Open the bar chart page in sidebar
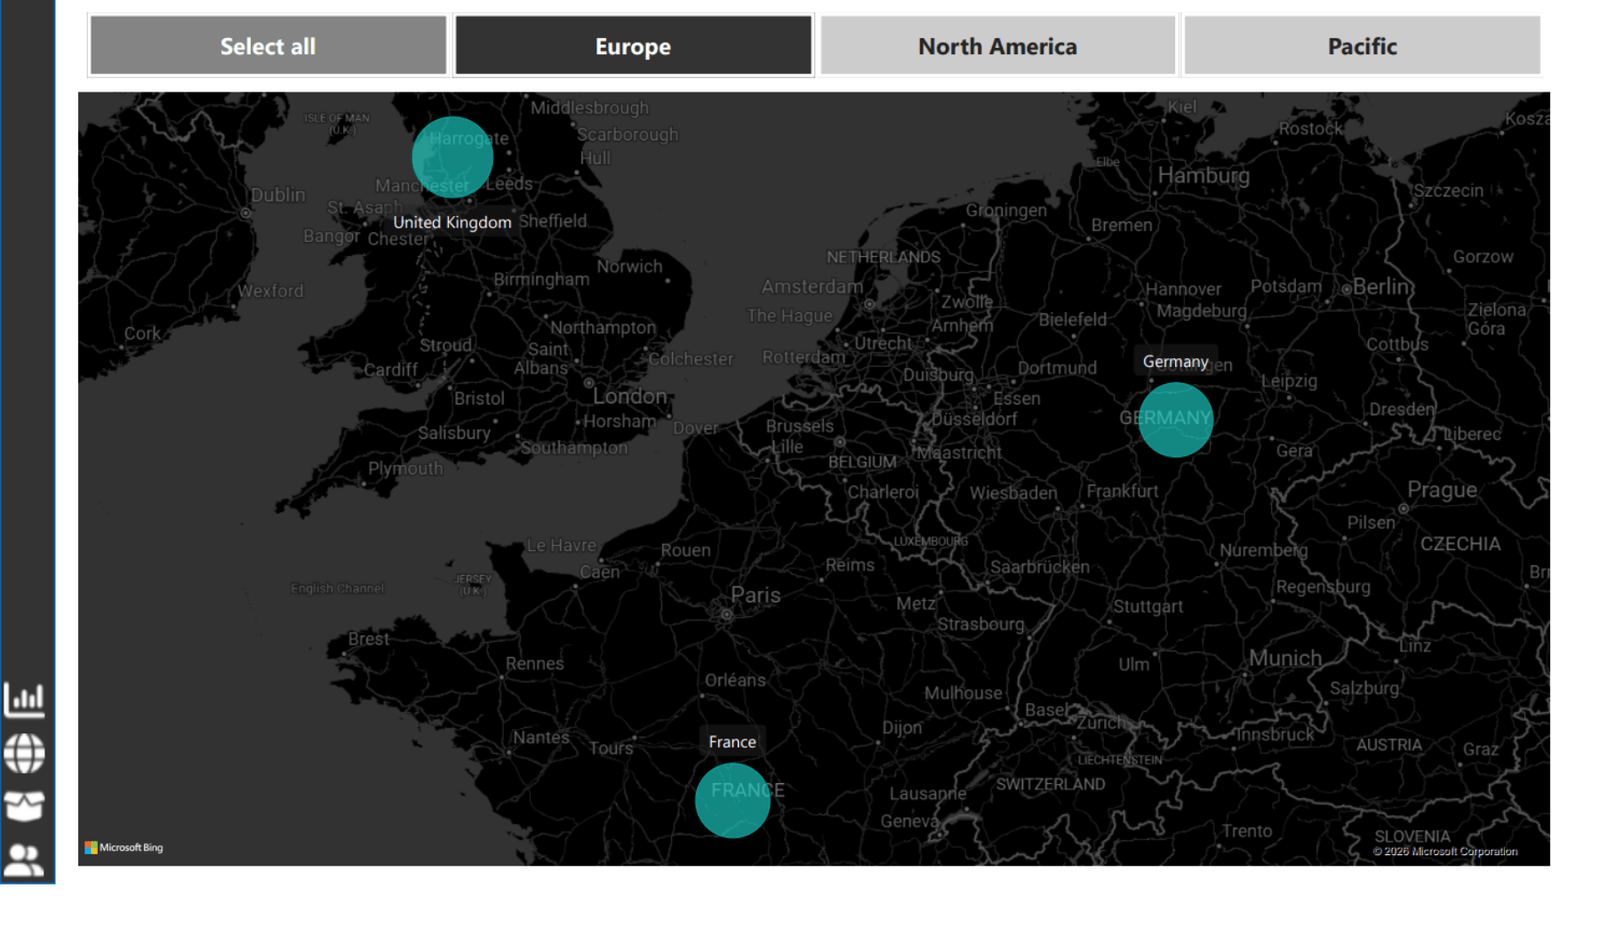Screen dimensions: 1600x936 (24, 699)
